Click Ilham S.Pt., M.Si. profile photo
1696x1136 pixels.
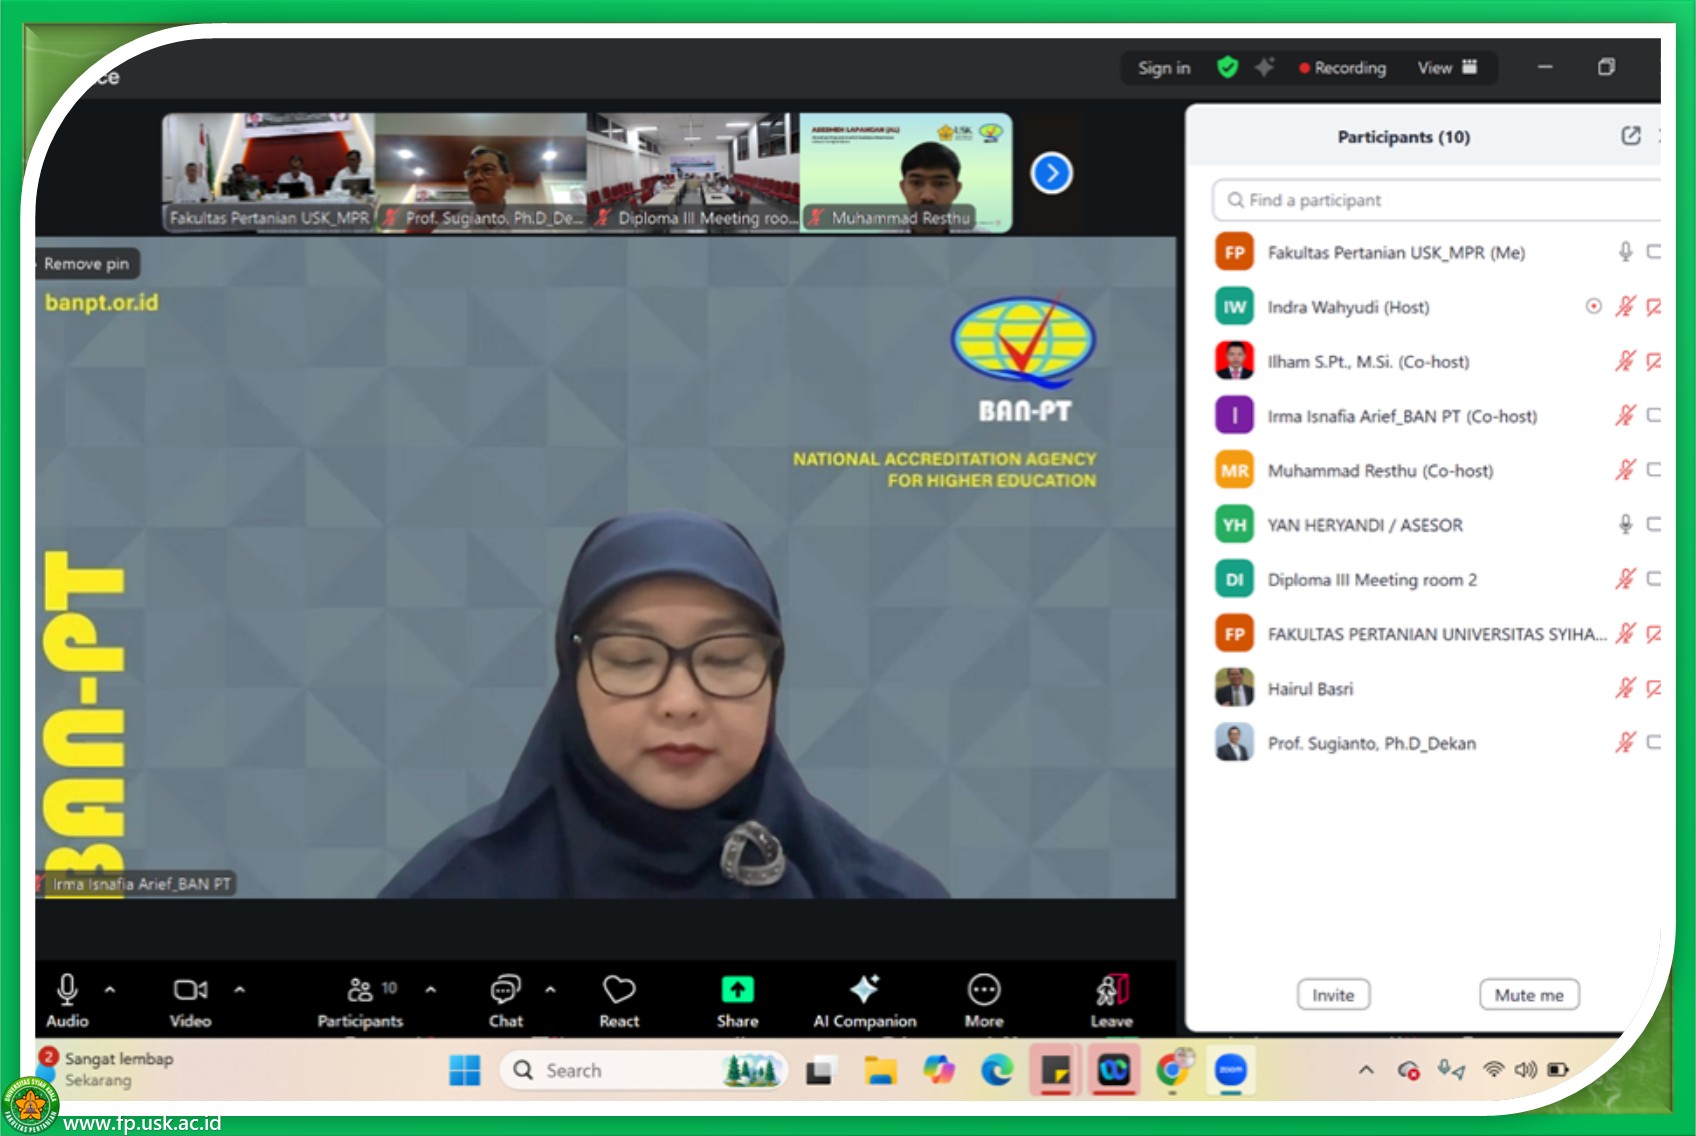coord(1235,361)
